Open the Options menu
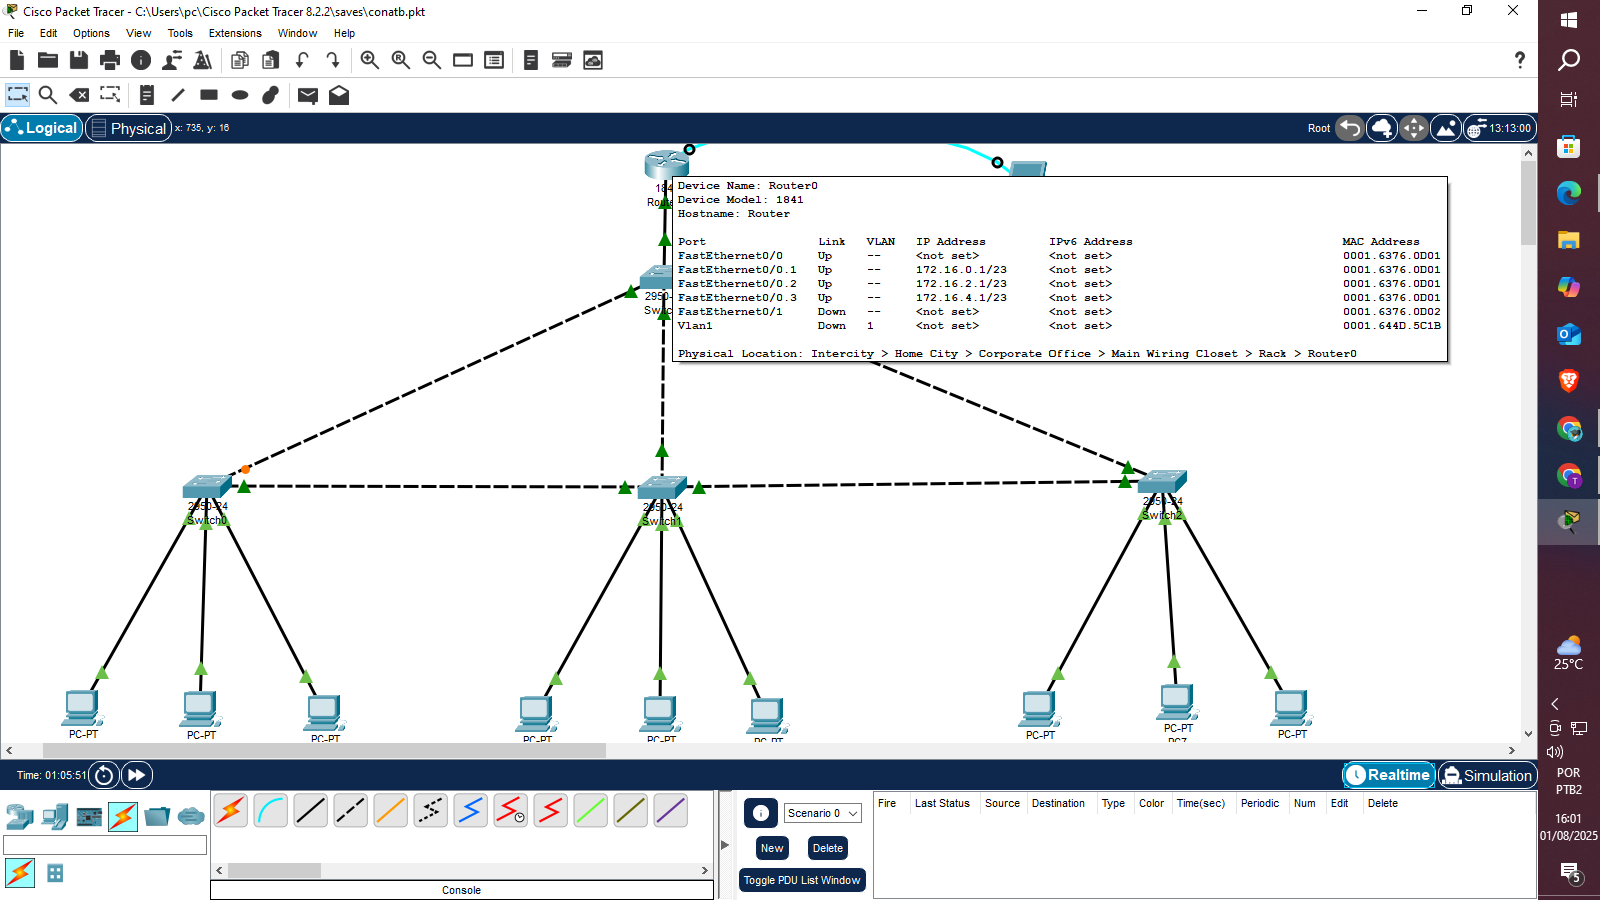Image resolution: width=1600 pixels, height=900 pixels. click(91, 33)
